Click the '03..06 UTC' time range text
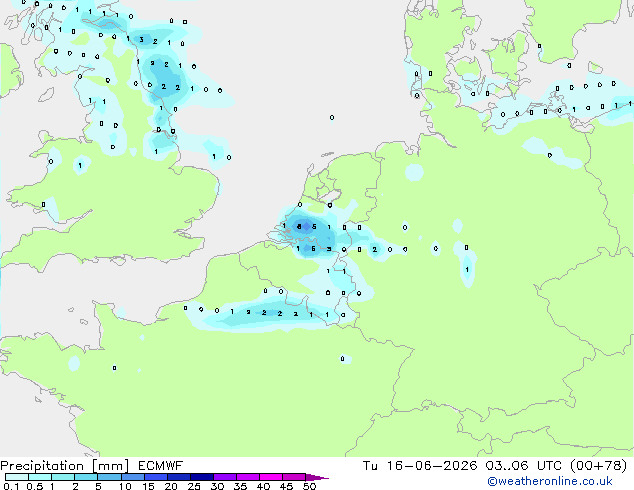Screen dimensions: 634x490 pyautogui.click(x=523, y=466)
